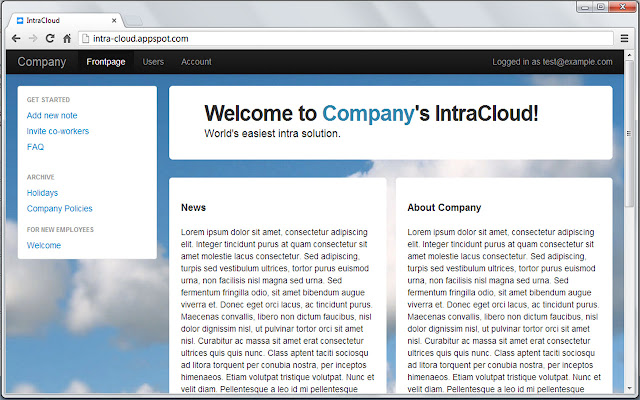
Task: Open Invite co-workers link
Action: tap(58, 131)
